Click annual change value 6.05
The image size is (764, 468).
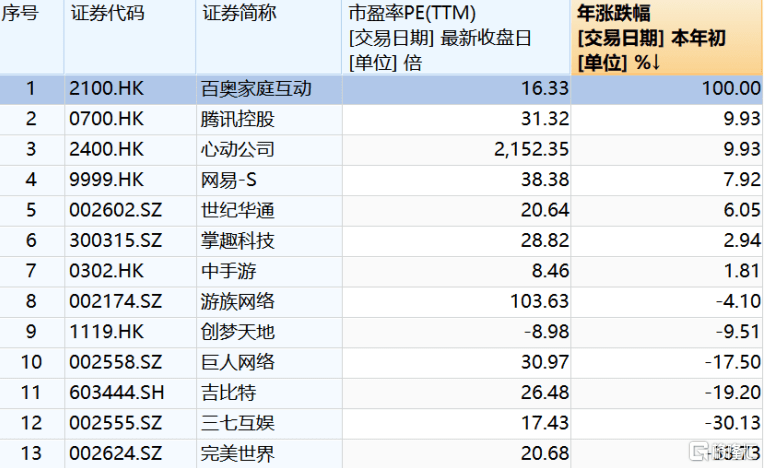coord(742,210)
